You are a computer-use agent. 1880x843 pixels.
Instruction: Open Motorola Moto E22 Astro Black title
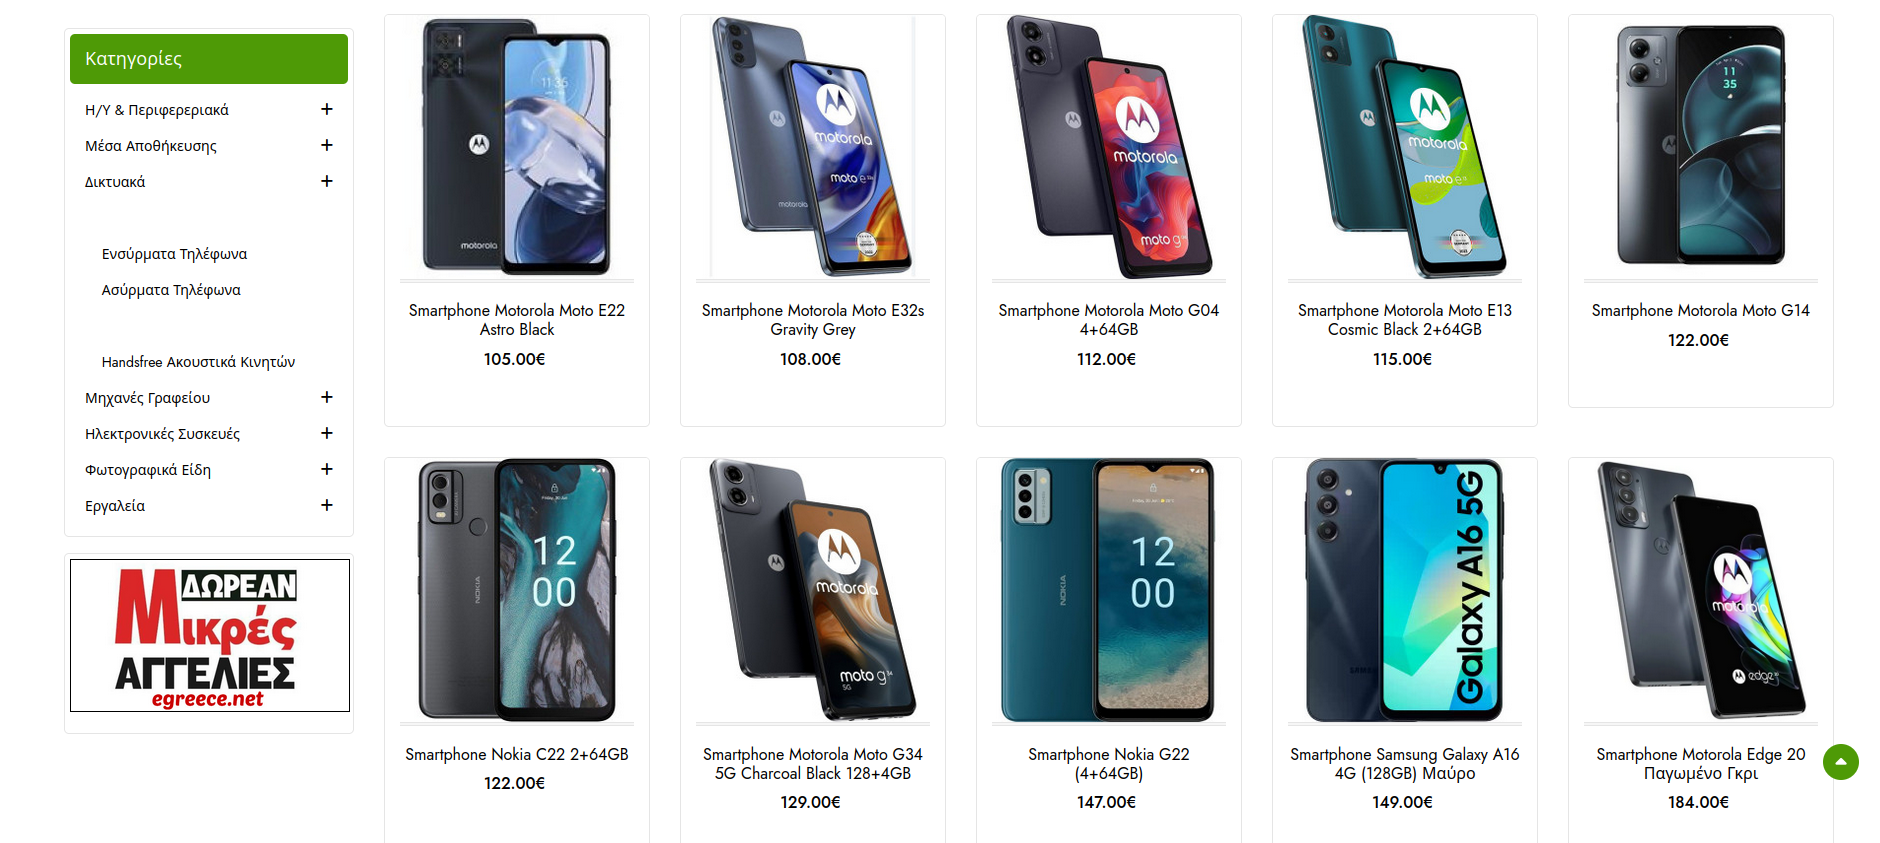517,320
